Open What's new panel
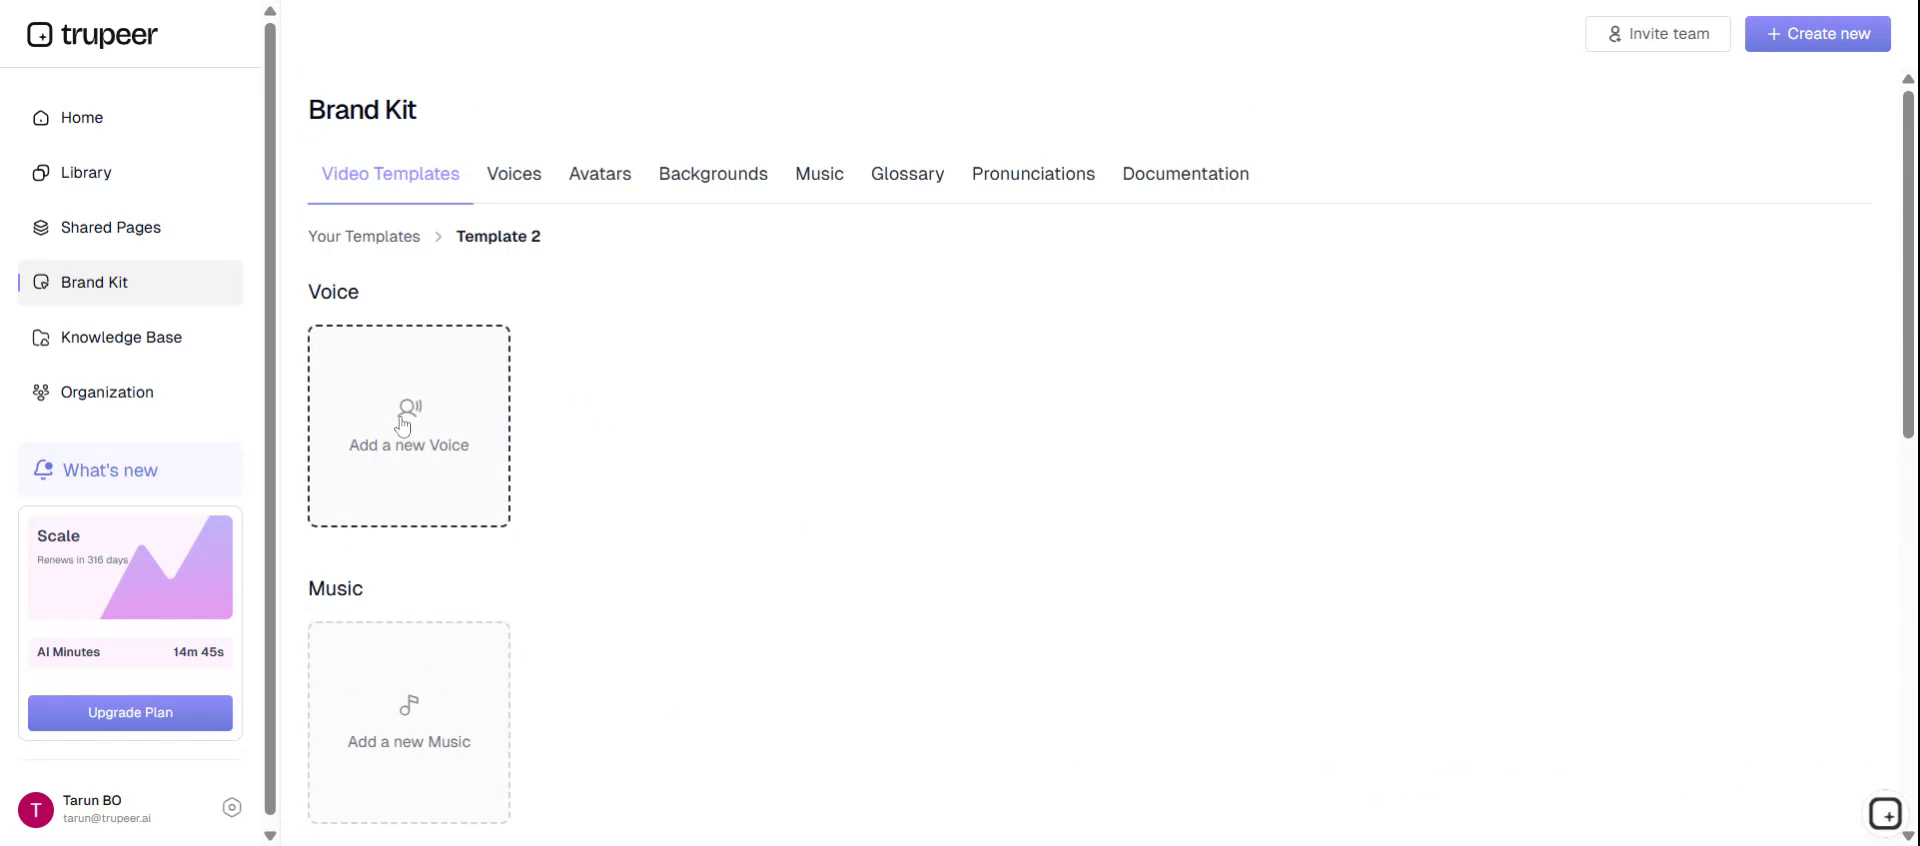1920x846 pixels. (x=130, y=470)
